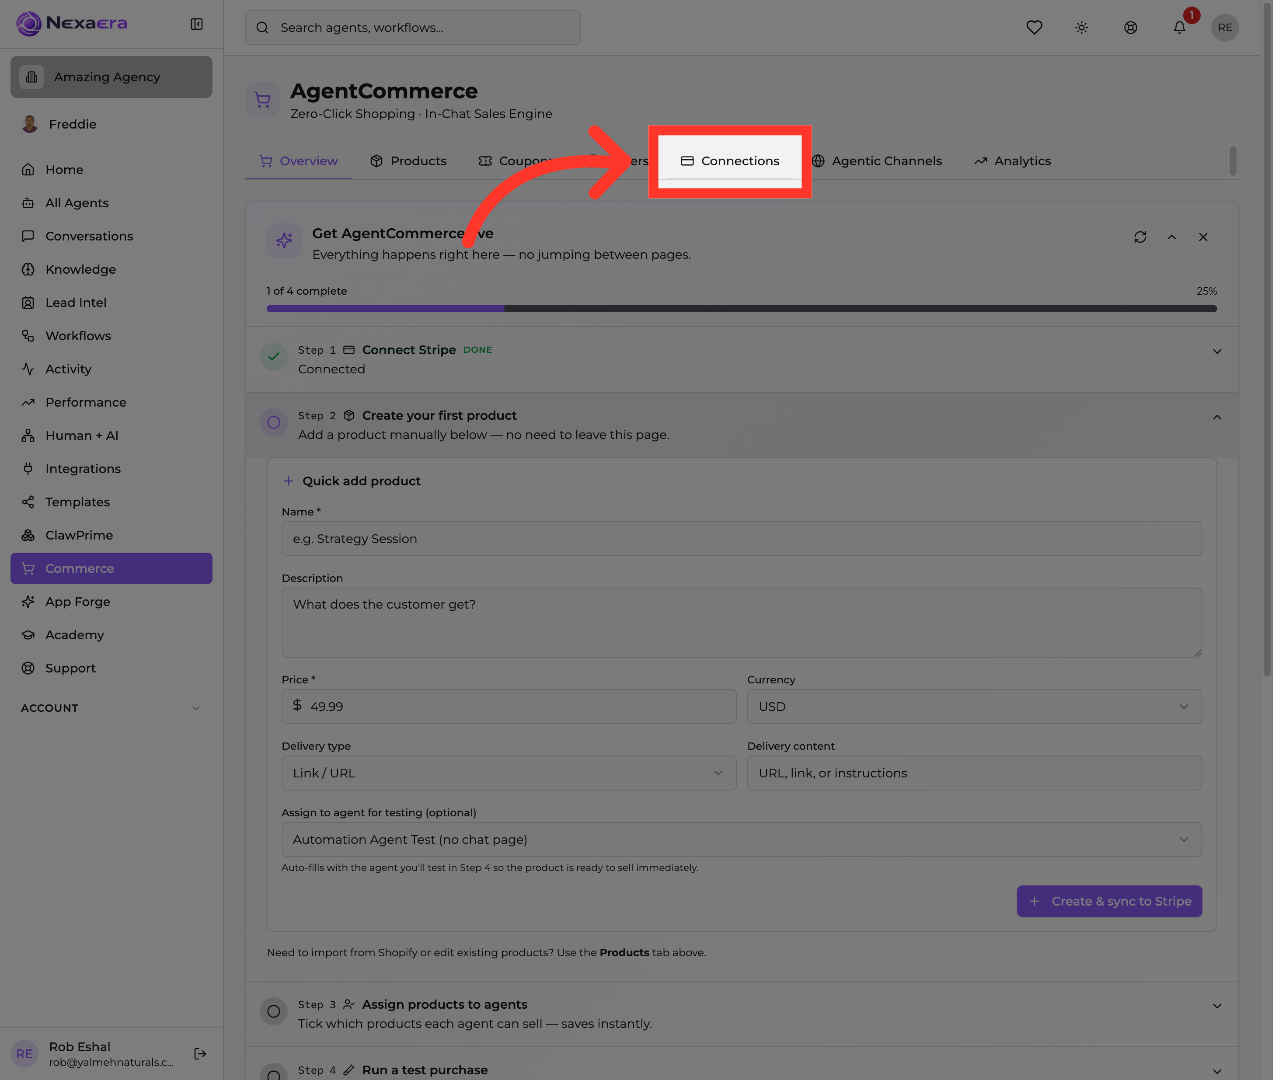
Task: Open Human + AI page
Action: coord(111,435)
